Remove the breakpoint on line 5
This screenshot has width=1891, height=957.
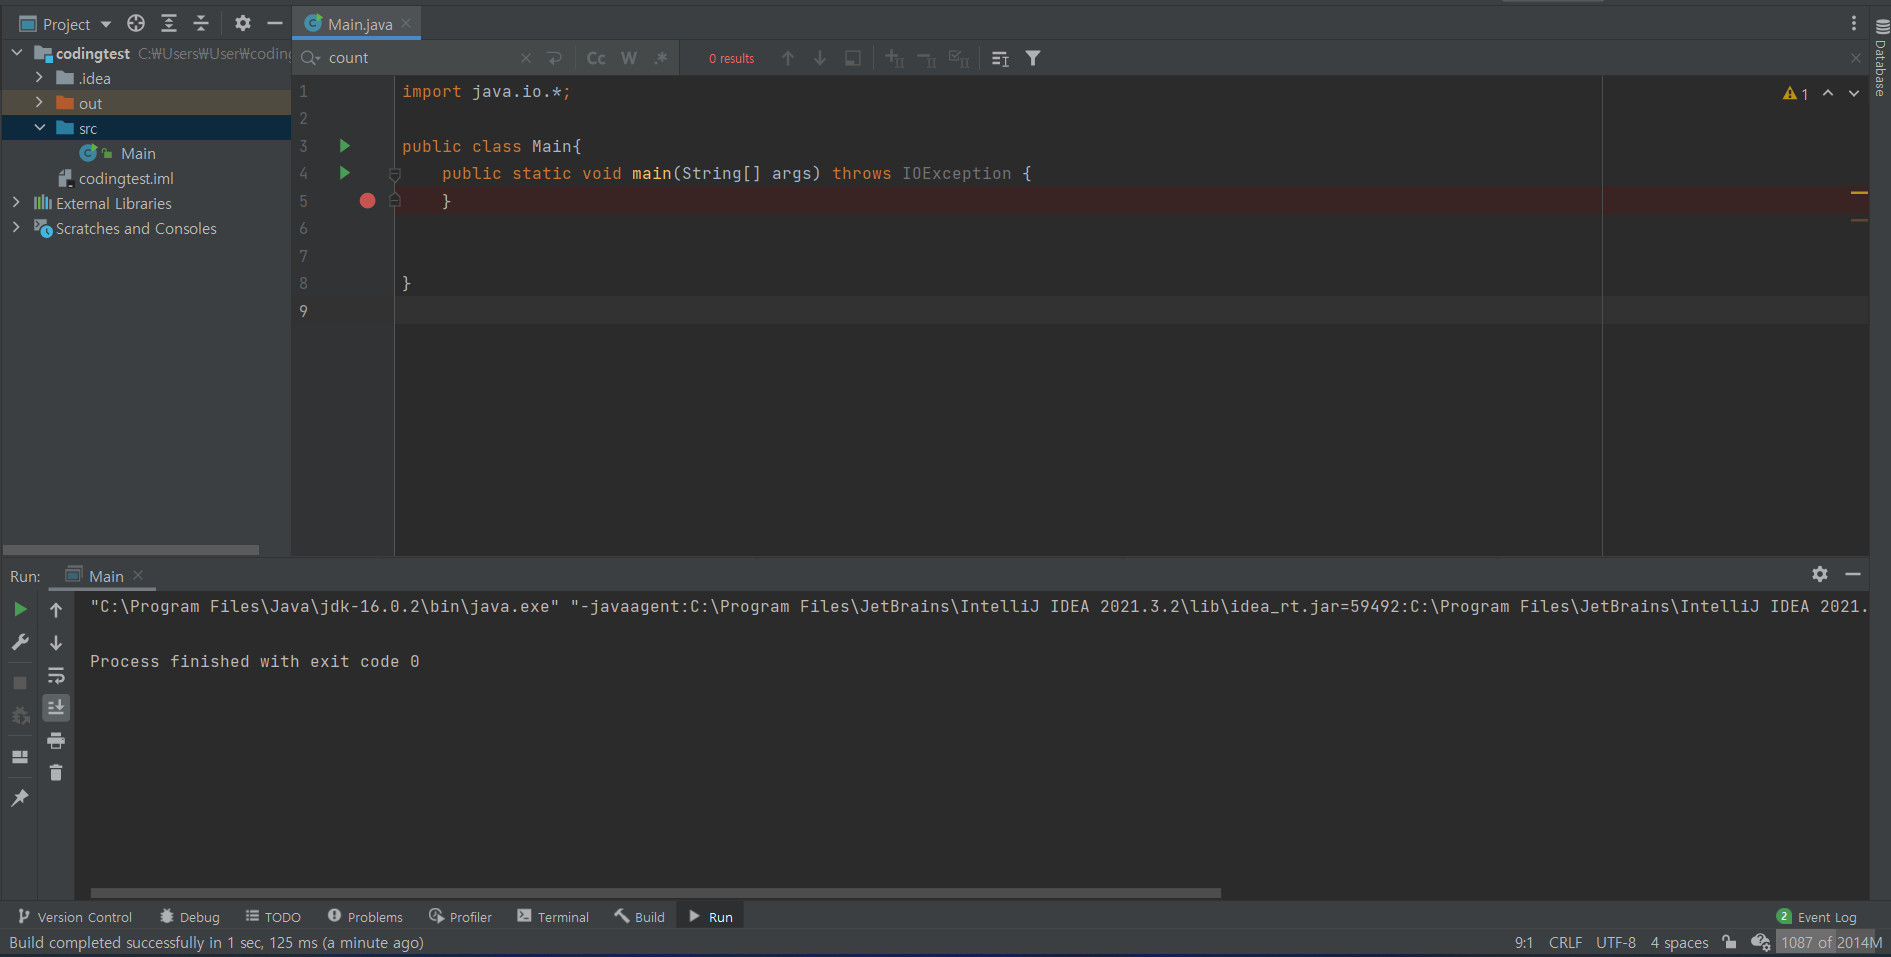click(x=367, y=201)
